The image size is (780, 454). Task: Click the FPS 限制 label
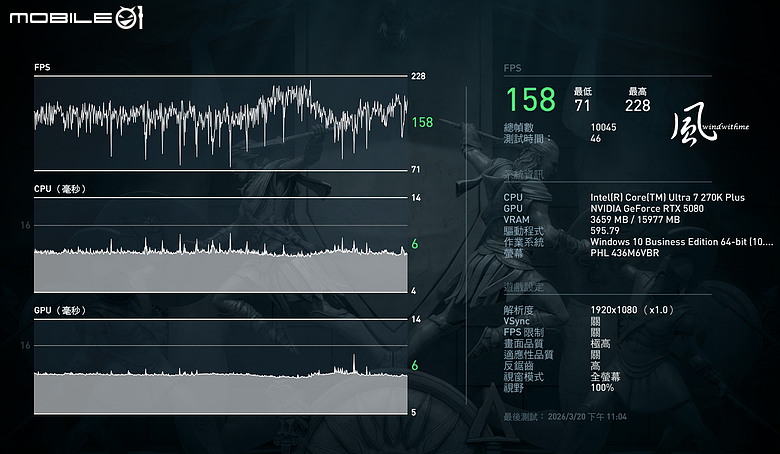click(x=523, y=332)
